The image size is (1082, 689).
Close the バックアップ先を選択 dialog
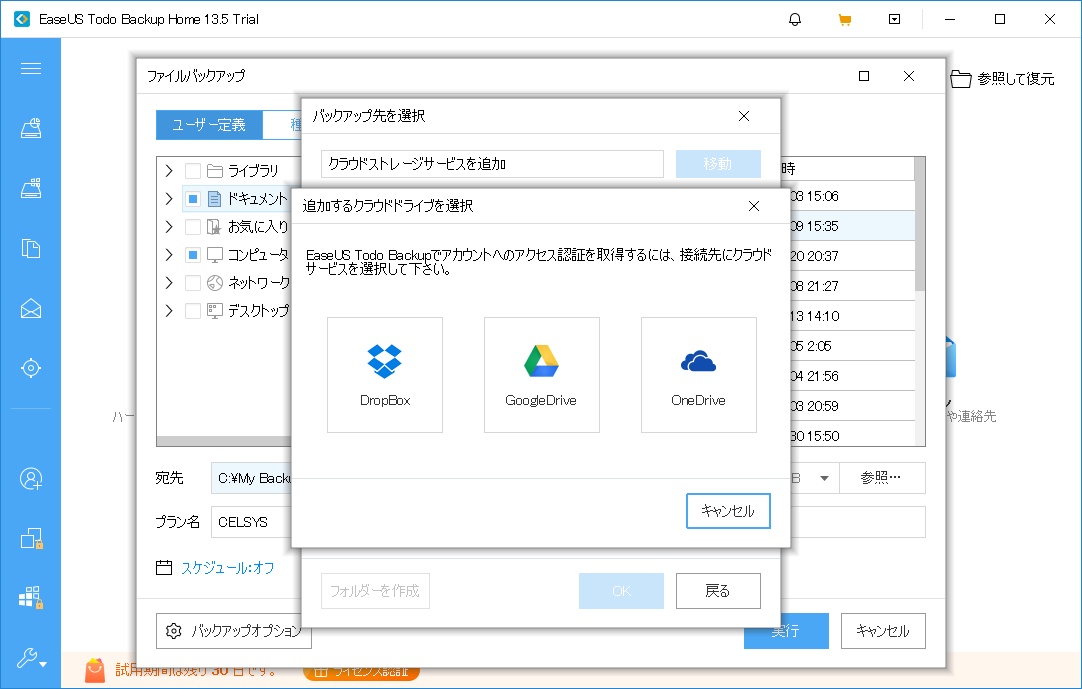(744, 116)
